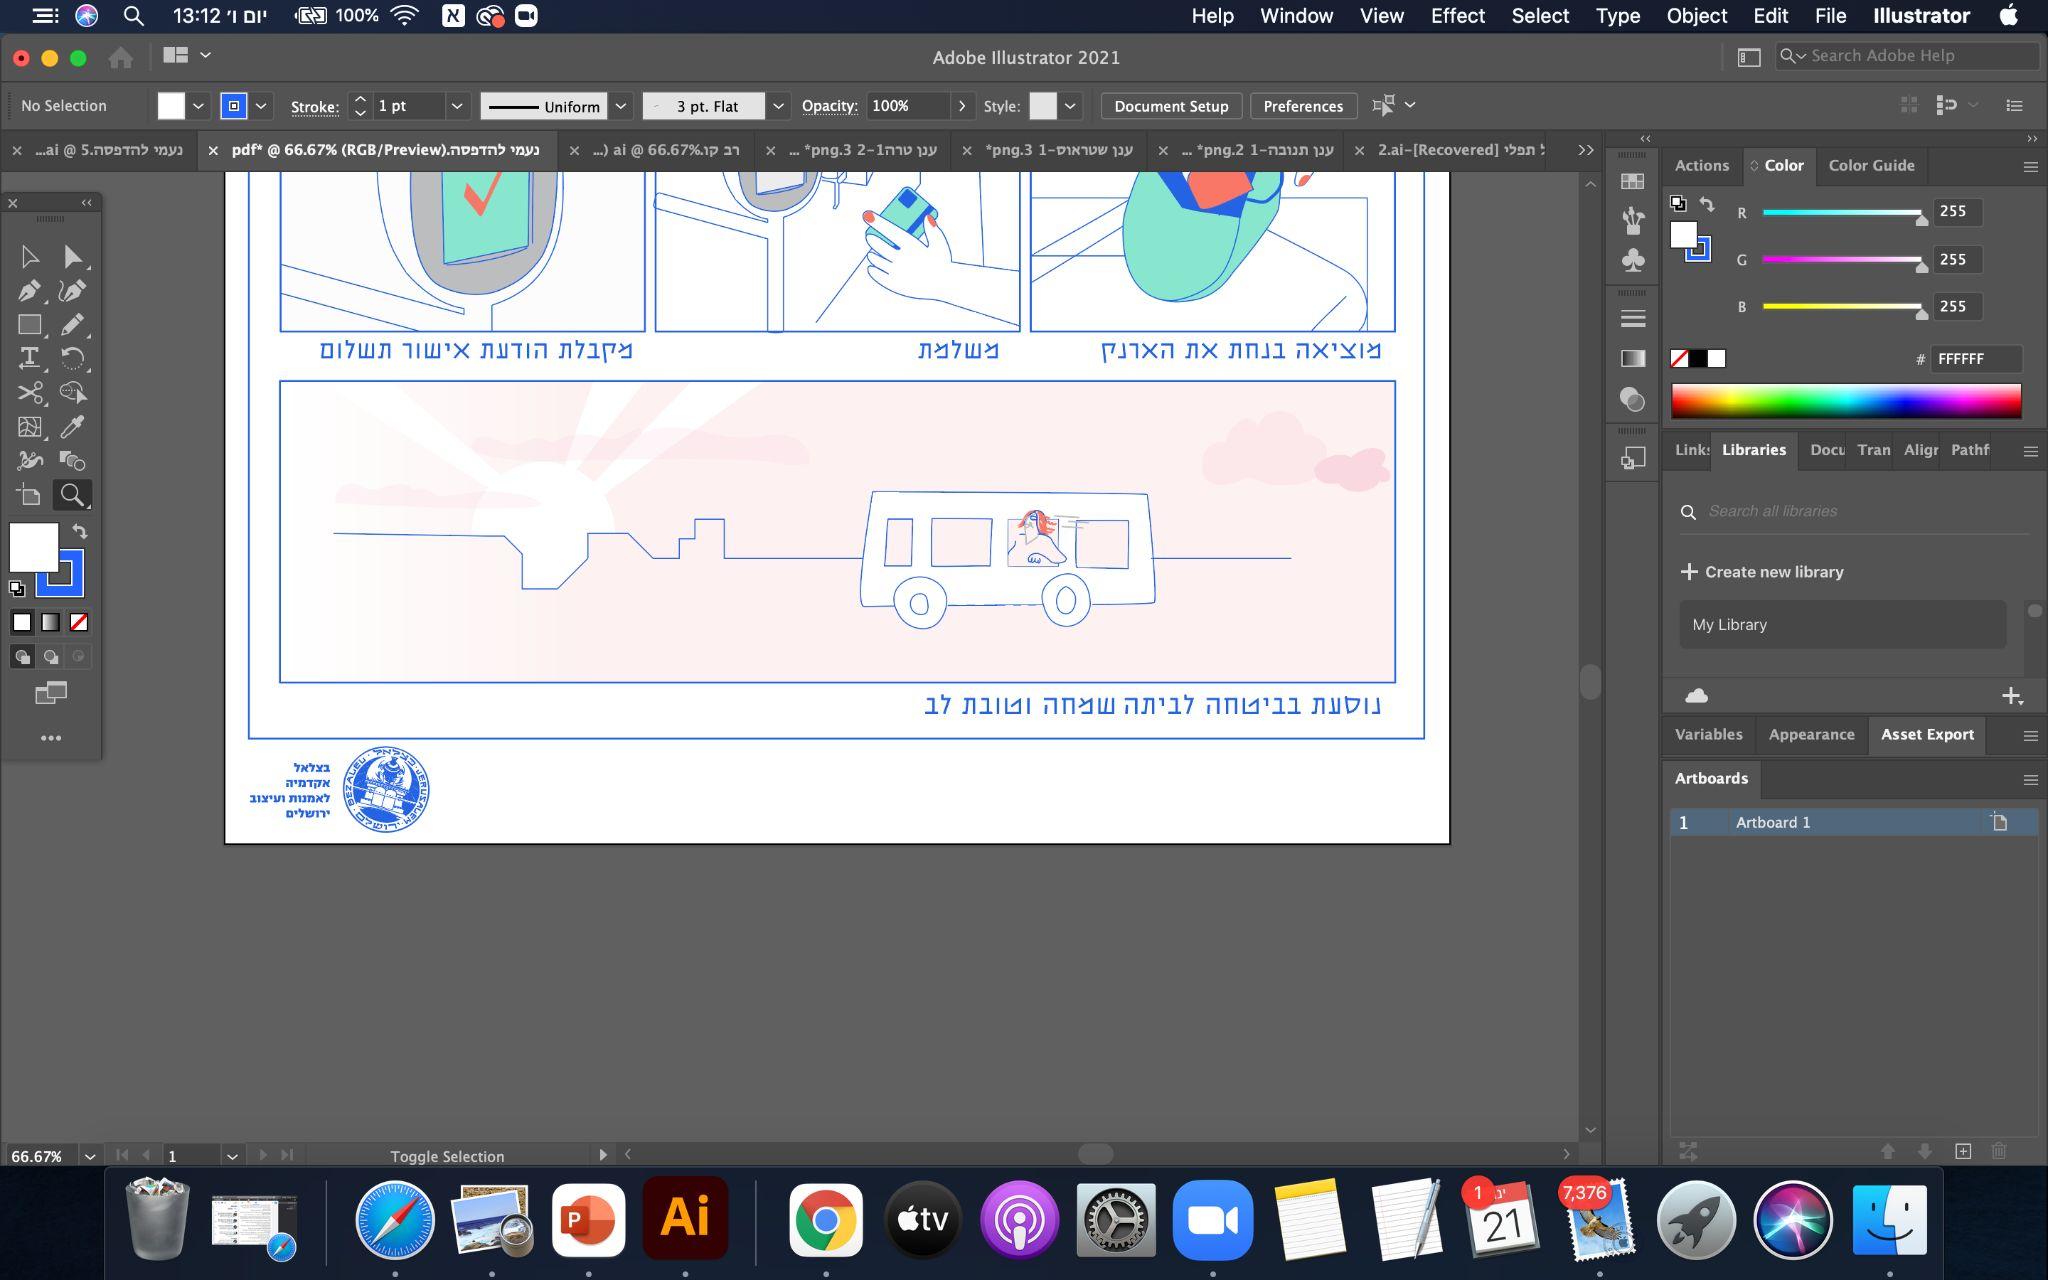Switch to the Appearance panel tab

click(x=1811, y=735)
